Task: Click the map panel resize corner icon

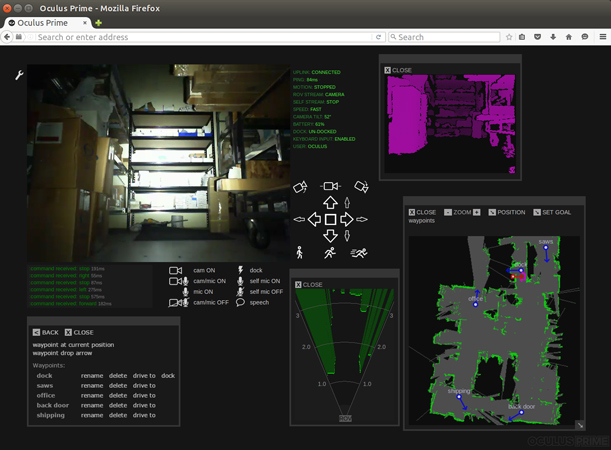Action: click(x=580, y=425)
